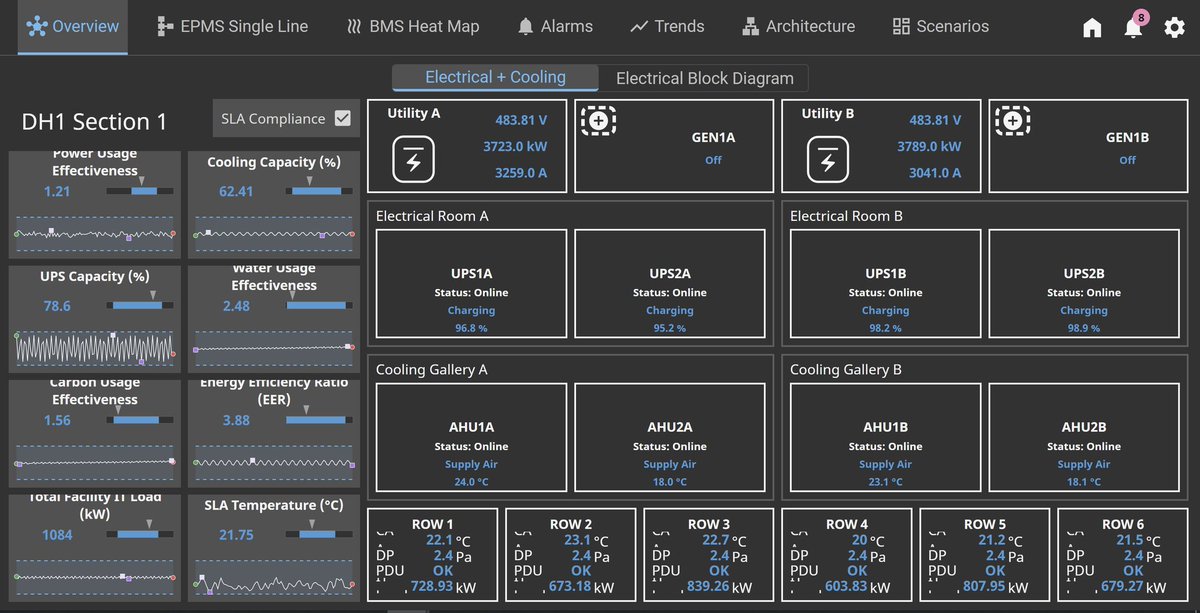Click the Utility A power bolt icon
Image resolution: width=1200 pixels, height=613 pixels.
(413, 160)
